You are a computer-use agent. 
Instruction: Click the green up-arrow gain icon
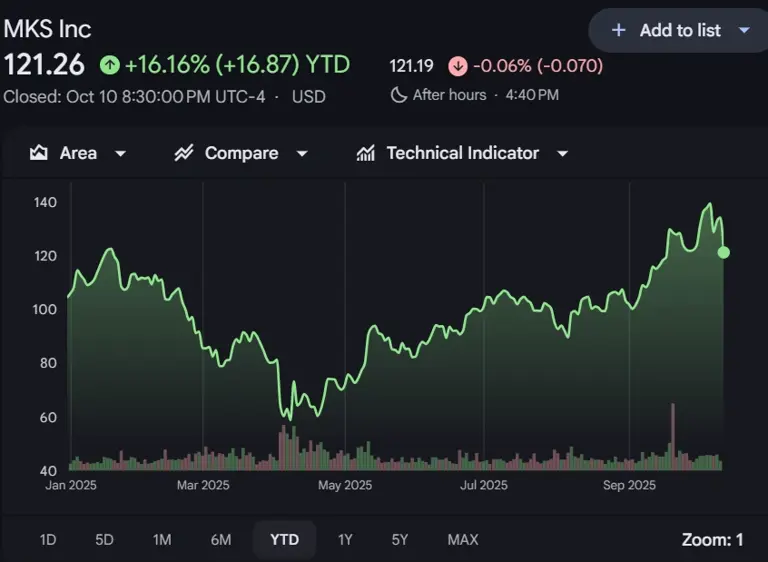(110, 65)
